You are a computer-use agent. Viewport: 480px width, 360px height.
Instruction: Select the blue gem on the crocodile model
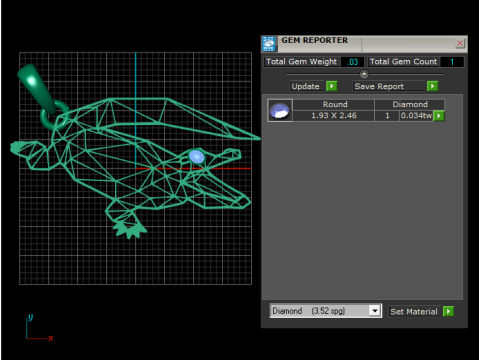pyautogui.click(x=196, y=156)
